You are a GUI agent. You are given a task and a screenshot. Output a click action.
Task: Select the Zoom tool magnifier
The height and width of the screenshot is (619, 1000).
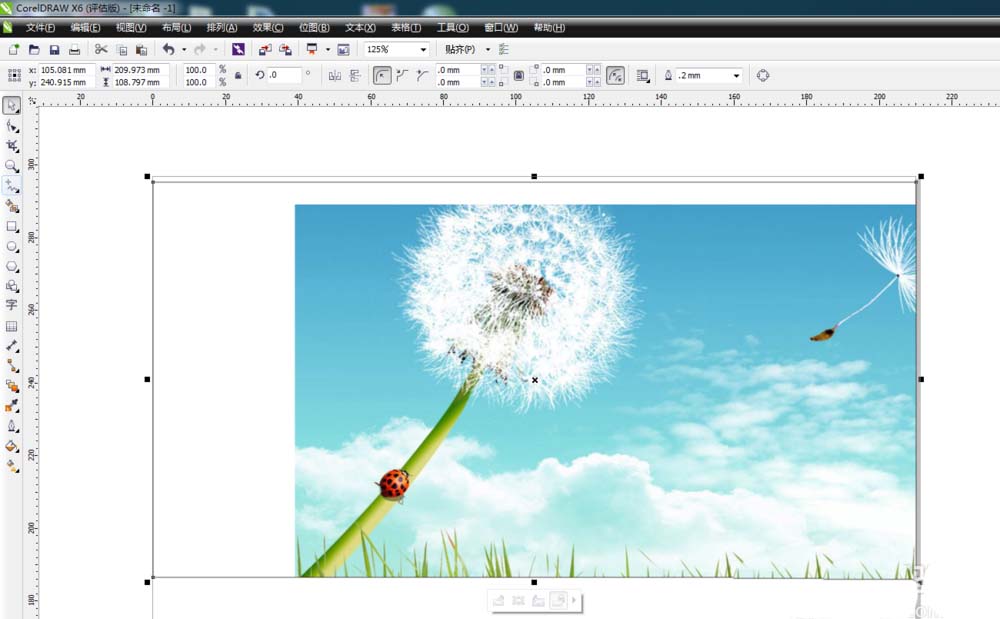tap(12, 166)
